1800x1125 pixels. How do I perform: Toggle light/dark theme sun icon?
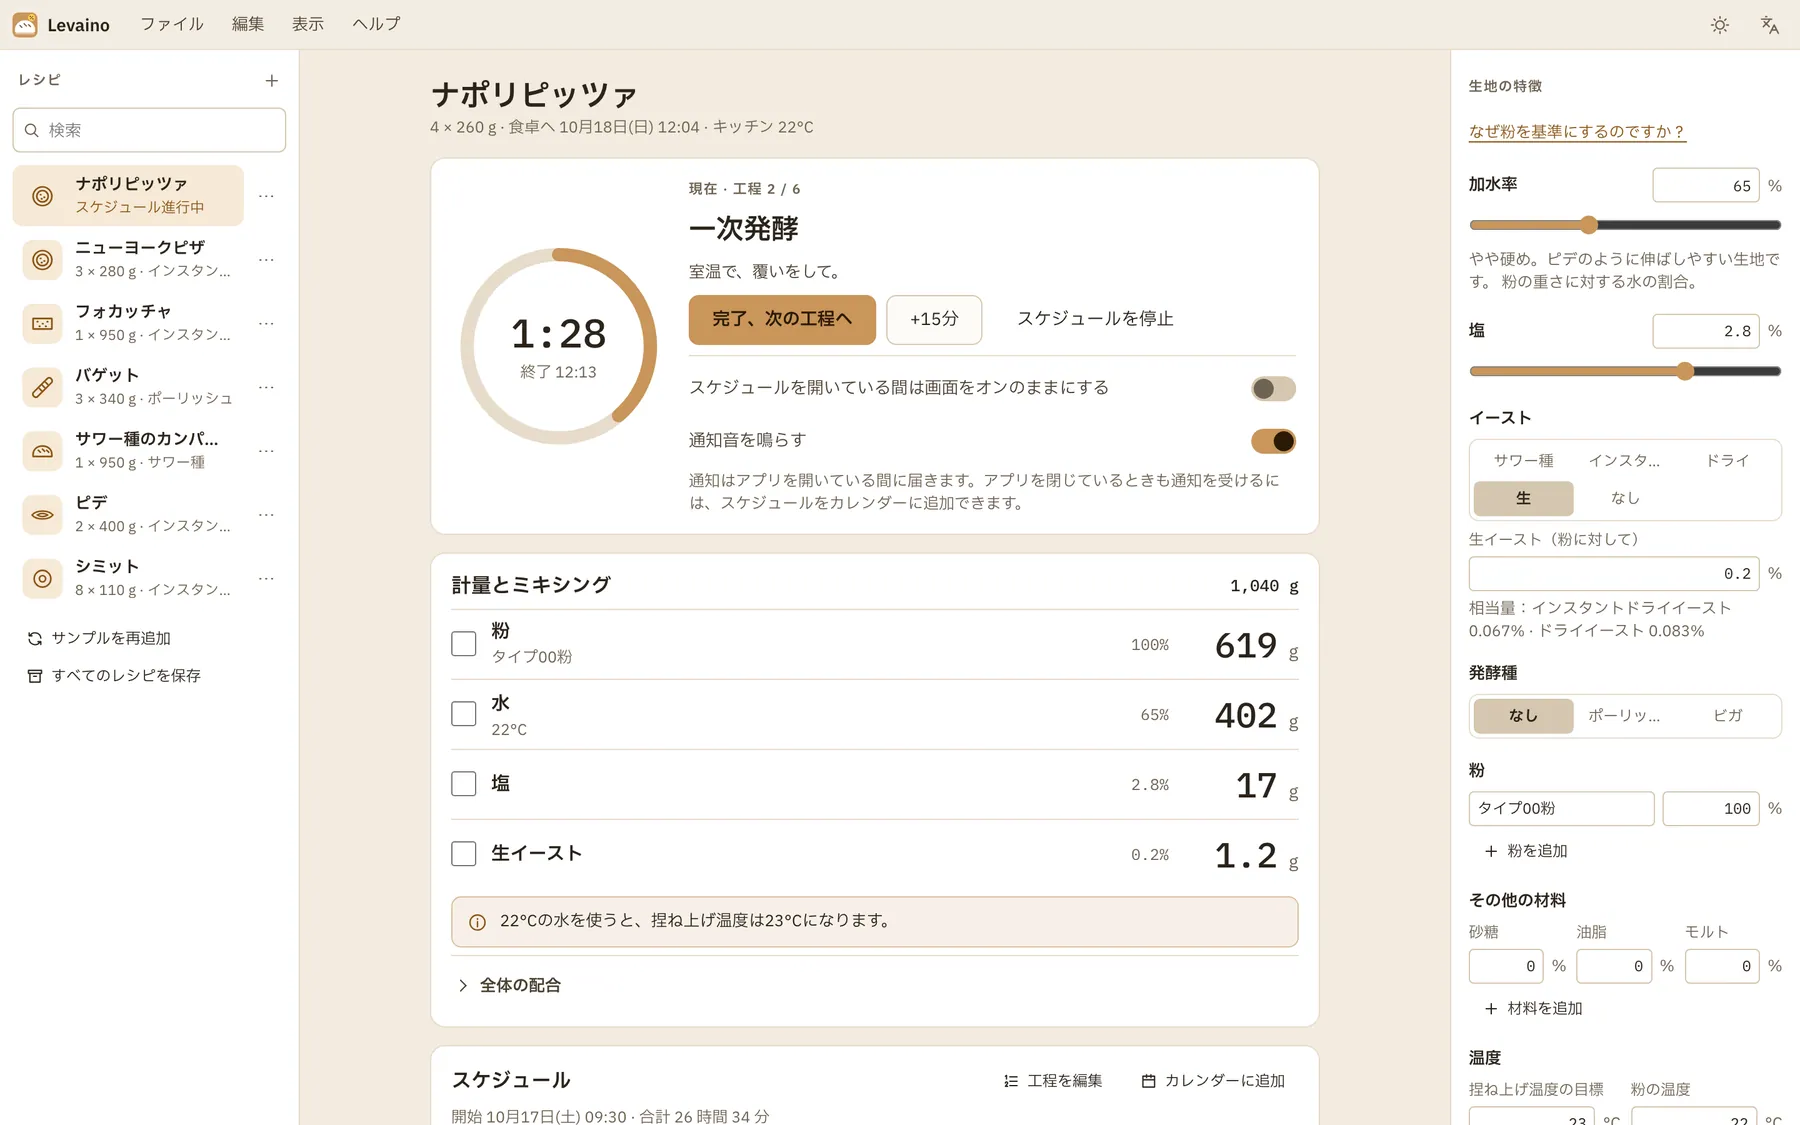[1720, 25]
